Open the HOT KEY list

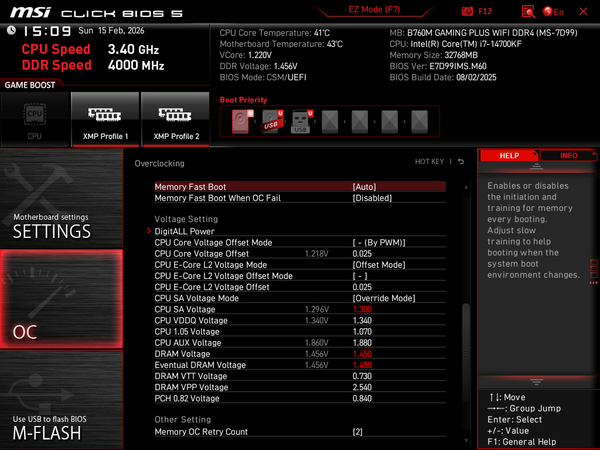tap(429, 161)
